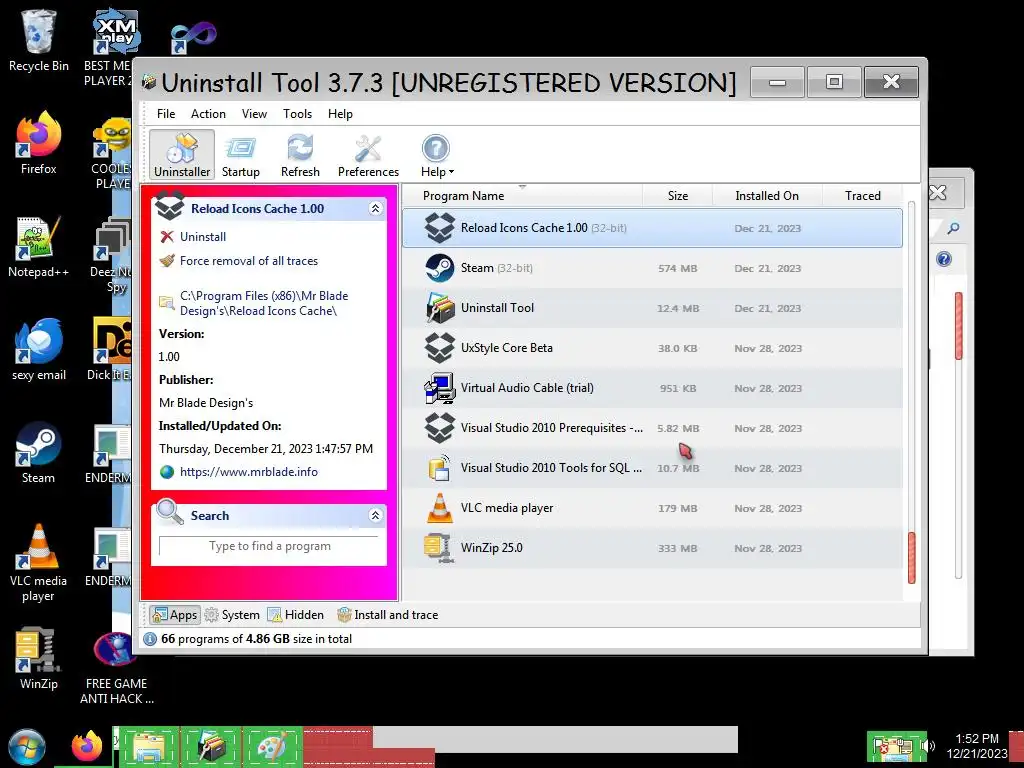Collapse the Reload Icons Cache details panel
Image resolution: width=1024 pixels, height=768 pixels.
point(376,208)
